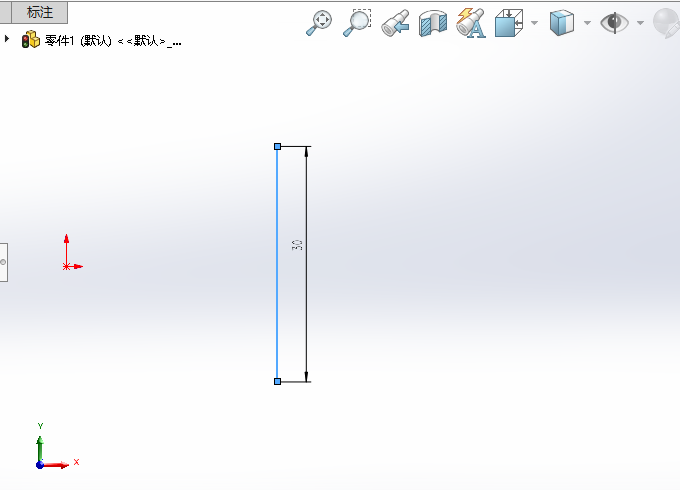Toggle the Hide/Show Items eye icon
This screenshot has width=680, height=490.
[x=614, y=23]
